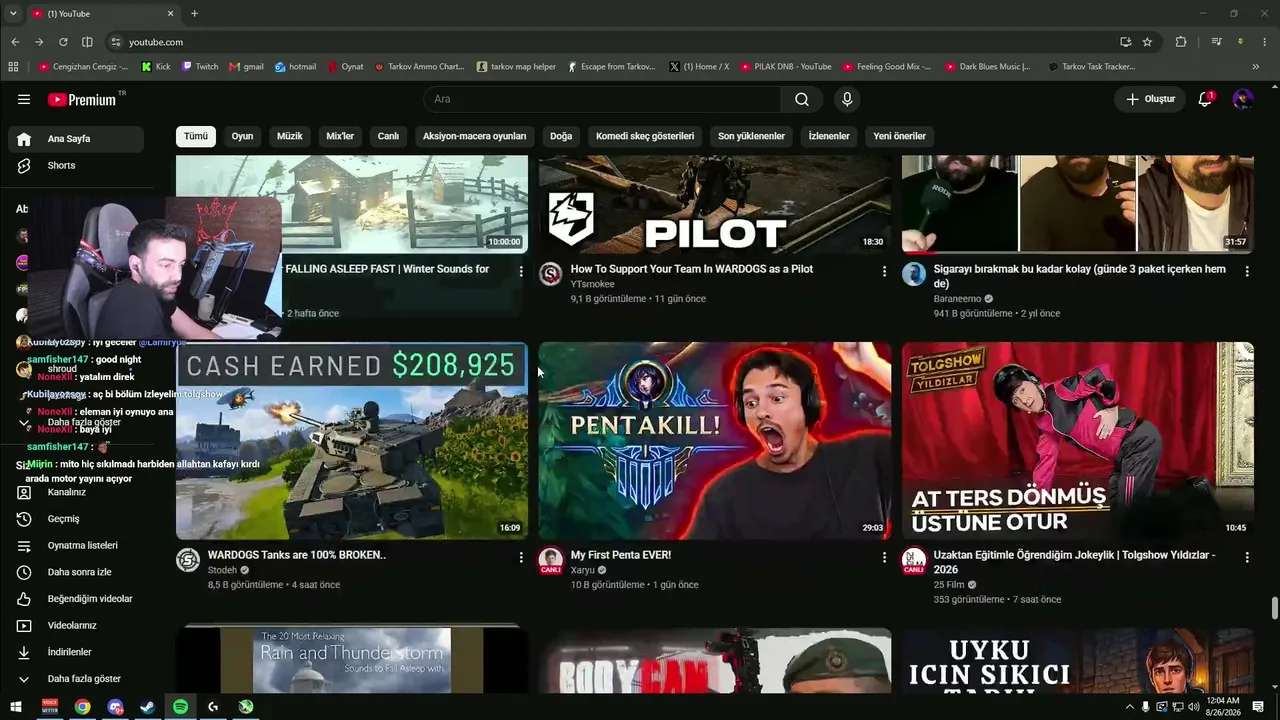The width and height of the screenshot is (1280, 720).
Task: Click the search magnifier button
Action: 802,99
